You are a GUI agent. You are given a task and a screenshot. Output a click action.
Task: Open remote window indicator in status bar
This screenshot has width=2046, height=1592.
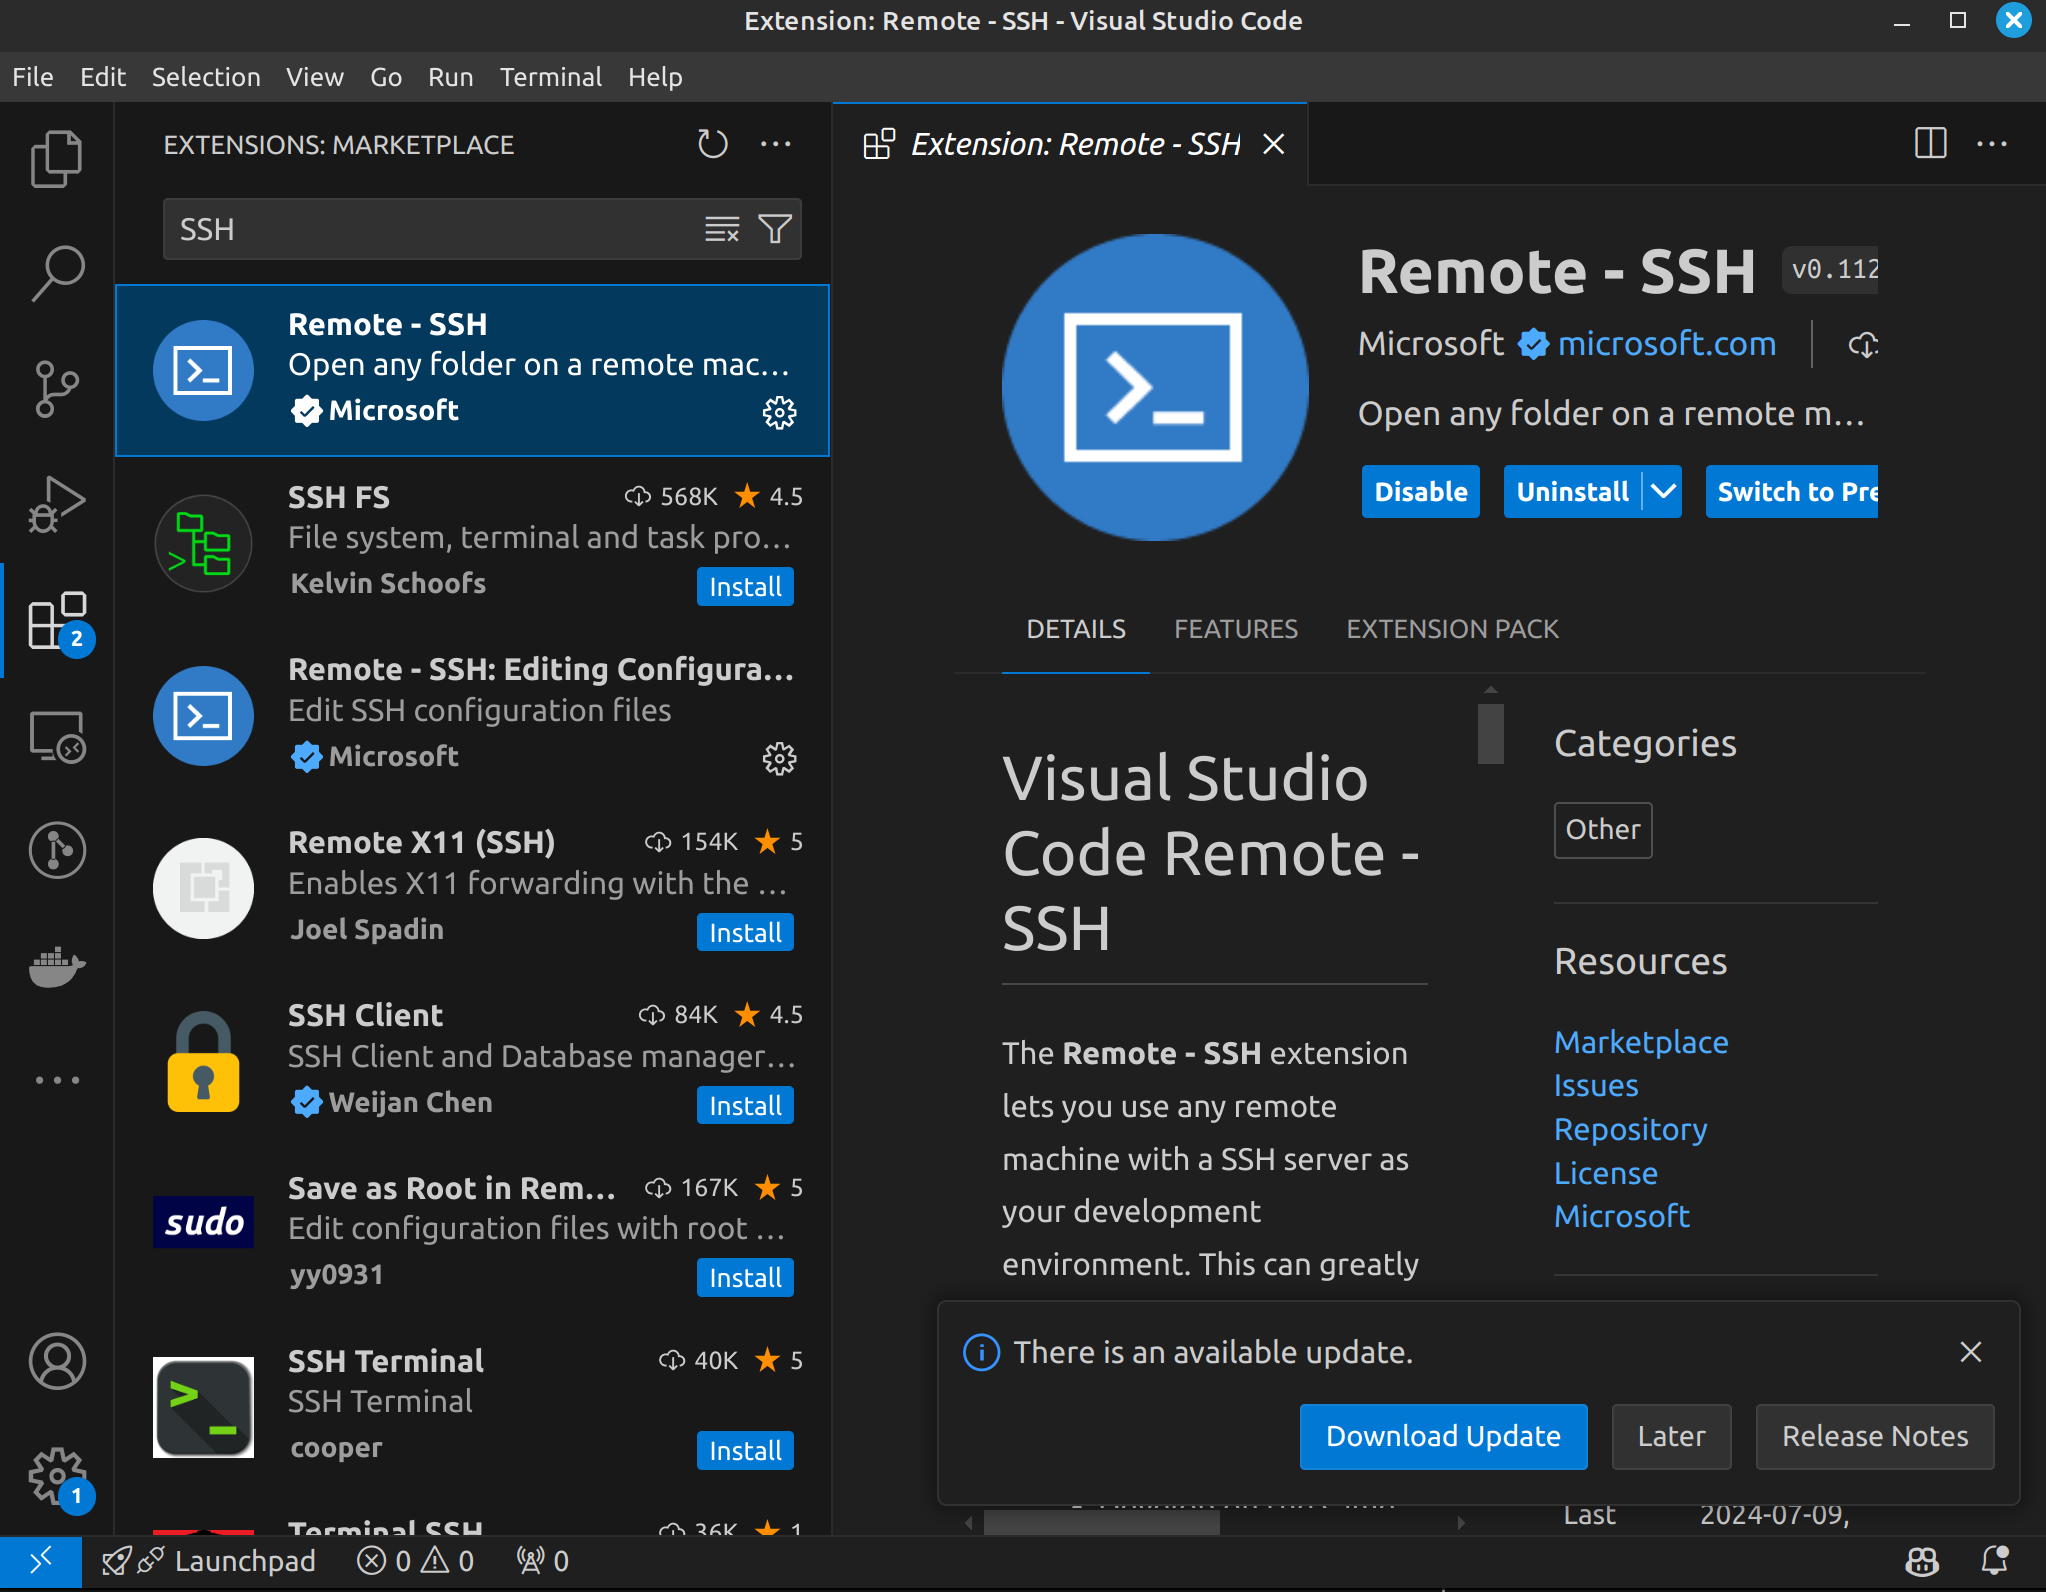(41, 1561)
